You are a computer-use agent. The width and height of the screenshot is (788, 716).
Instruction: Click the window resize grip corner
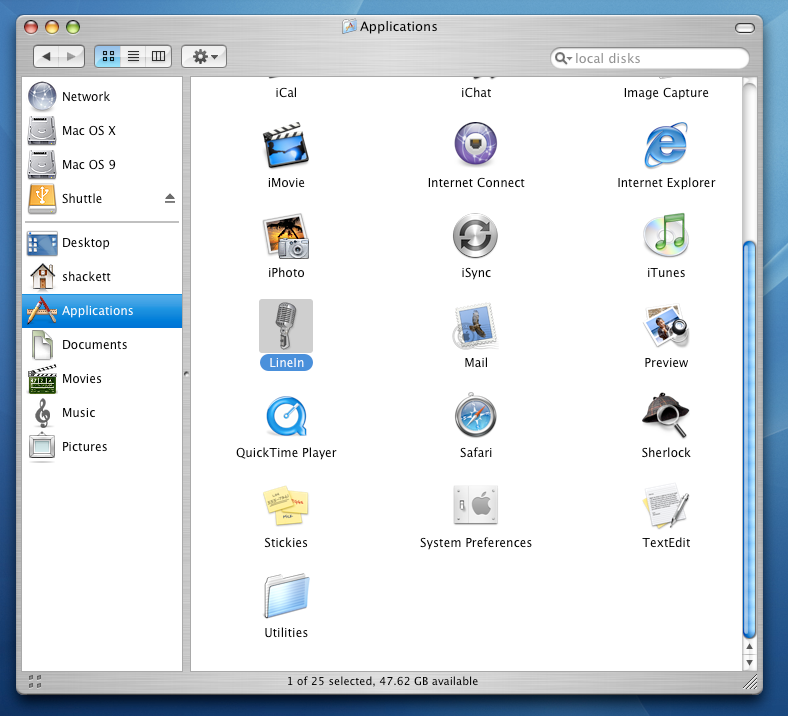(x=750, y=682)
